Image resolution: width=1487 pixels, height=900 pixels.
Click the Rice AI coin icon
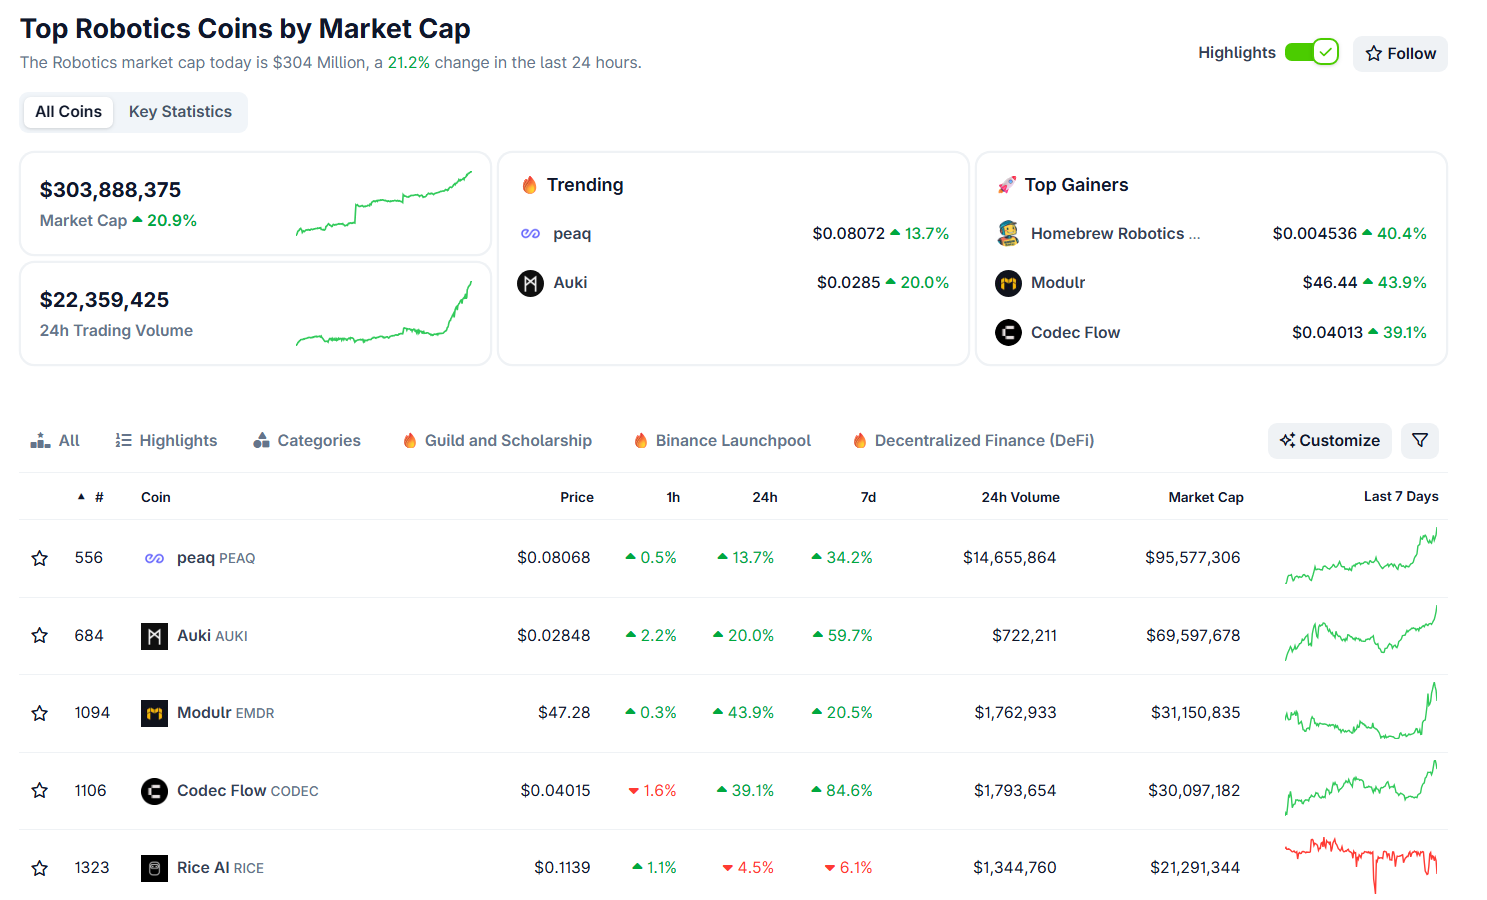click(154, 867)
